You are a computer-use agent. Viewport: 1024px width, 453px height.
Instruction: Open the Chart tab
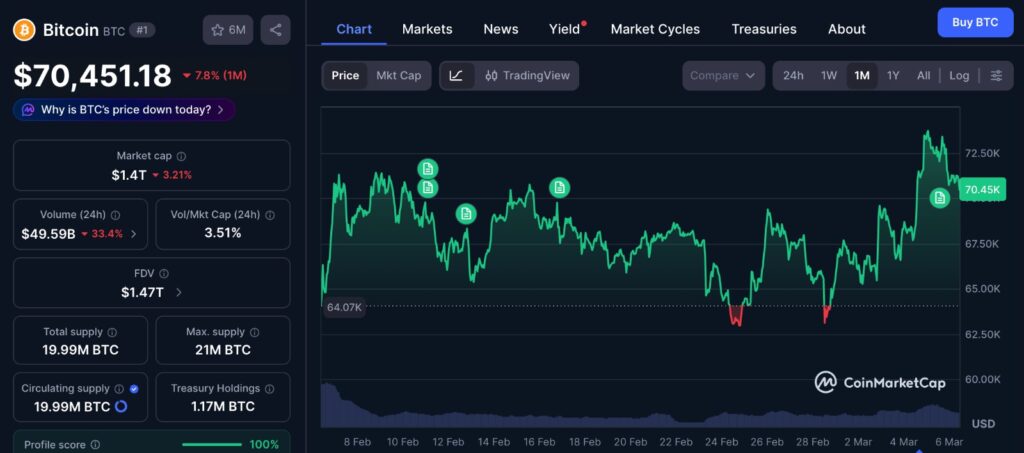(x=354, y=29)
